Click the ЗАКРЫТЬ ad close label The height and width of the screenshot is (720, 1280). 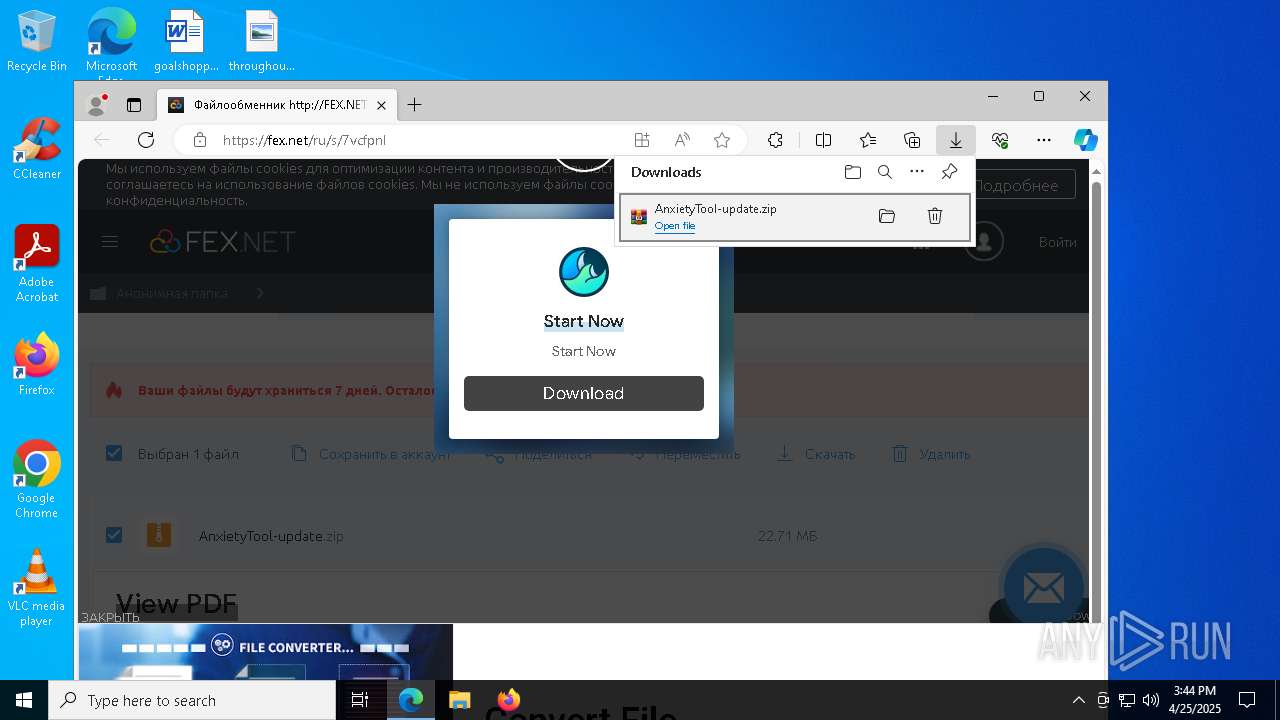click(110, 617)
